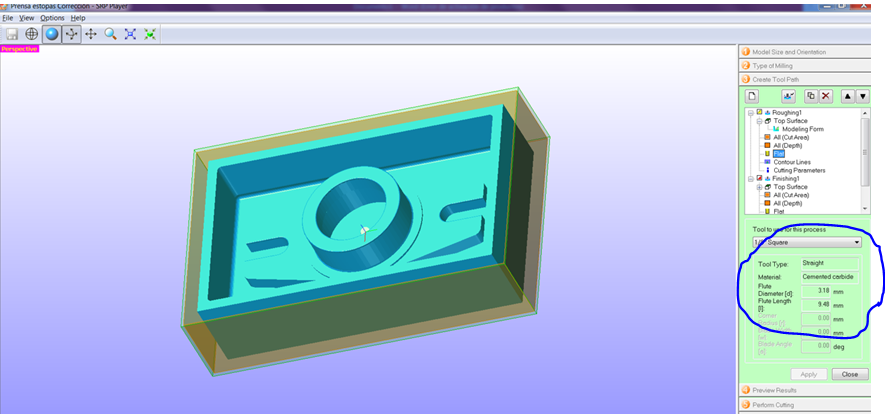Collapse Top Surface under Roughing1
Viewport: 885px width, 414px height.
point(759,121)
